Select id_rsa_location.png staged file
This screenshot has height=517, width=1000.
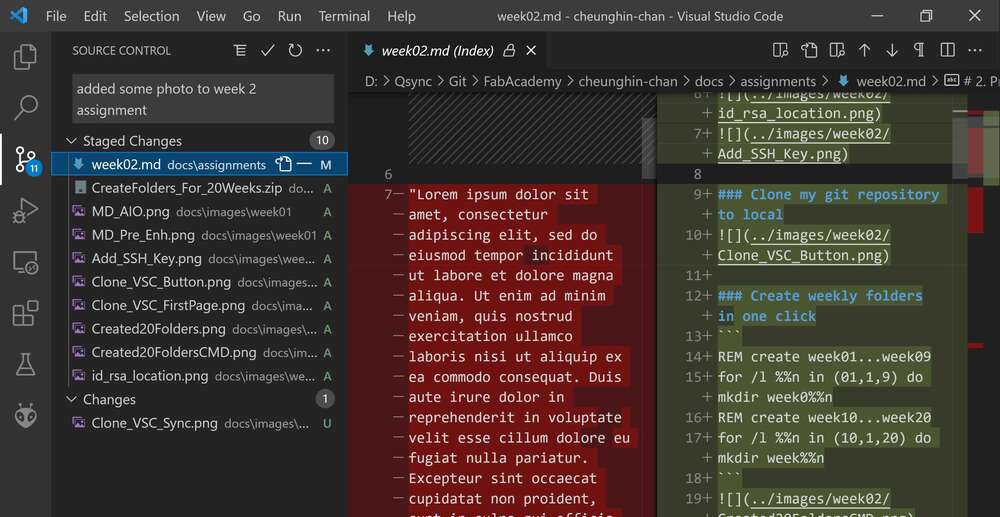coord(200,375)
